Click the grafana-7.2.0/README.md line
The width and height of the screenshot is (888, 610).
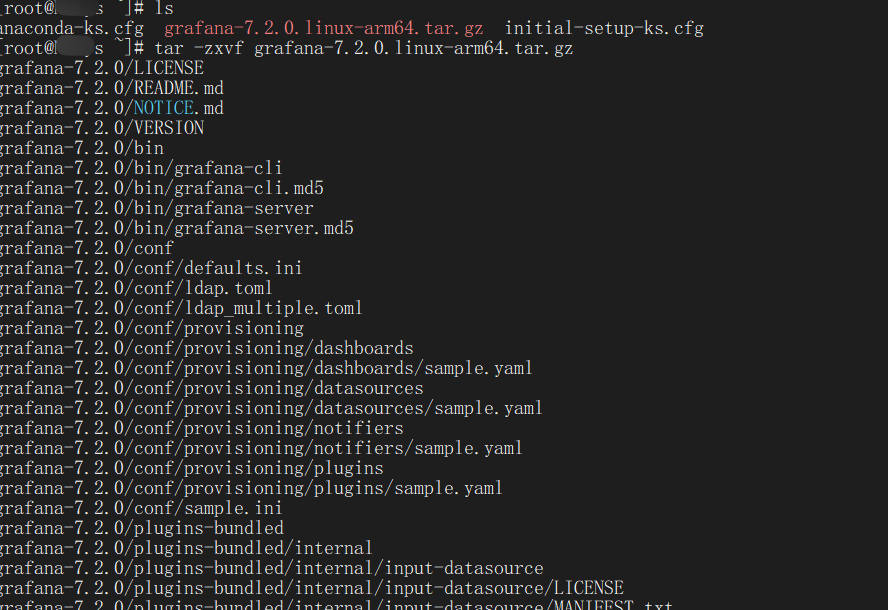point(110,88)
